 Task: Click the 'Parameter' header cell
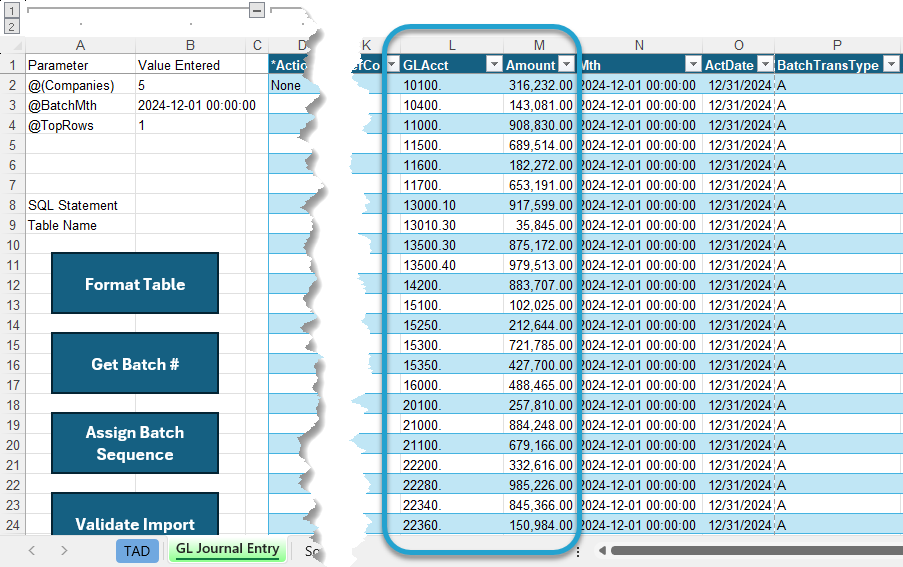pyautogui.click(x=80, y=65)
